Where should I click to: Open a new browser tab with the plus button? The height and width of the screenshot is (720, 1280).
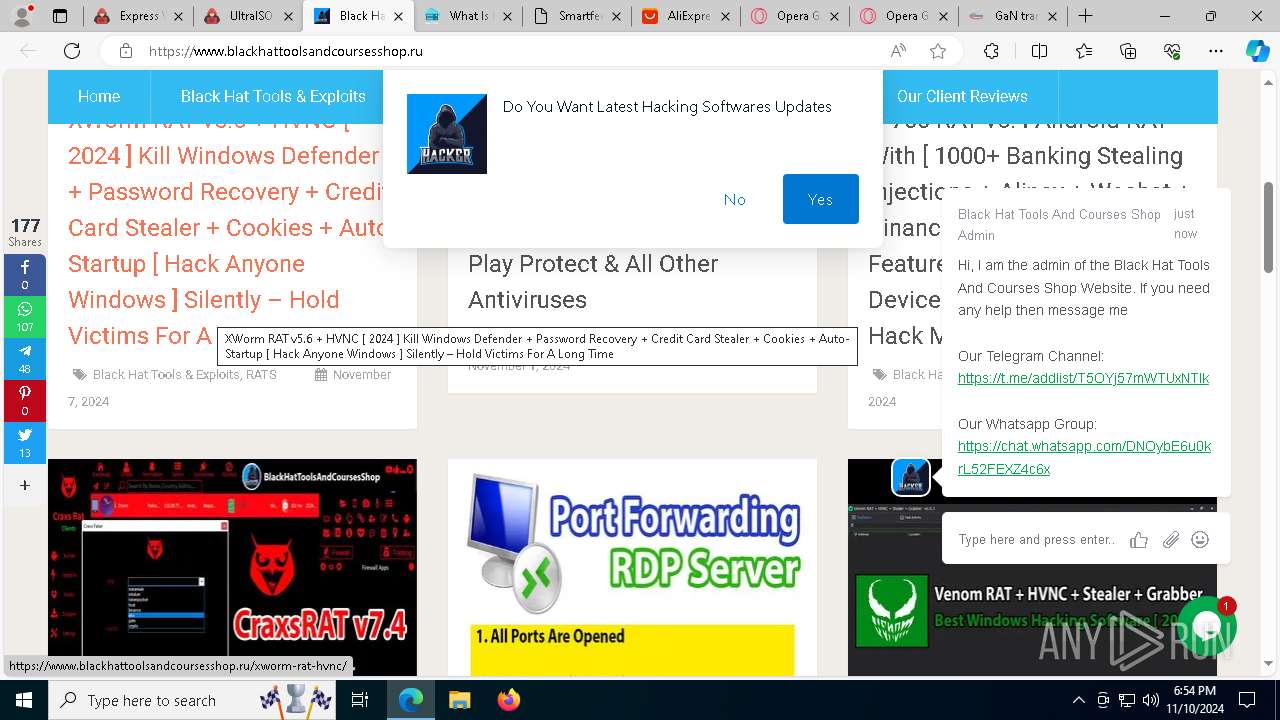1085,16
